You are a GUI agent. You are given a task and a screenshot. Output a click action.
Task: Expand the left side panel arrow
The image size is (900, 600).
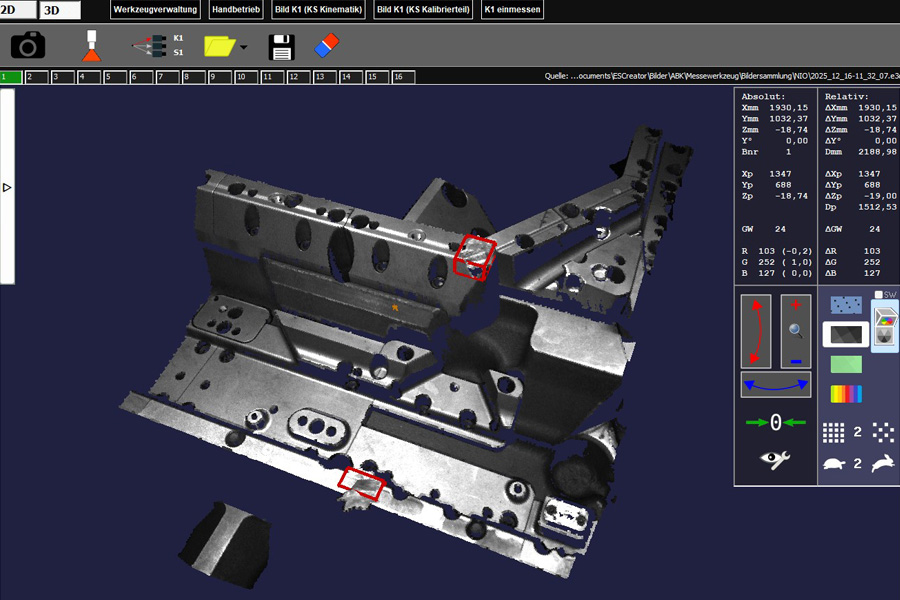(x=7, y=187)
